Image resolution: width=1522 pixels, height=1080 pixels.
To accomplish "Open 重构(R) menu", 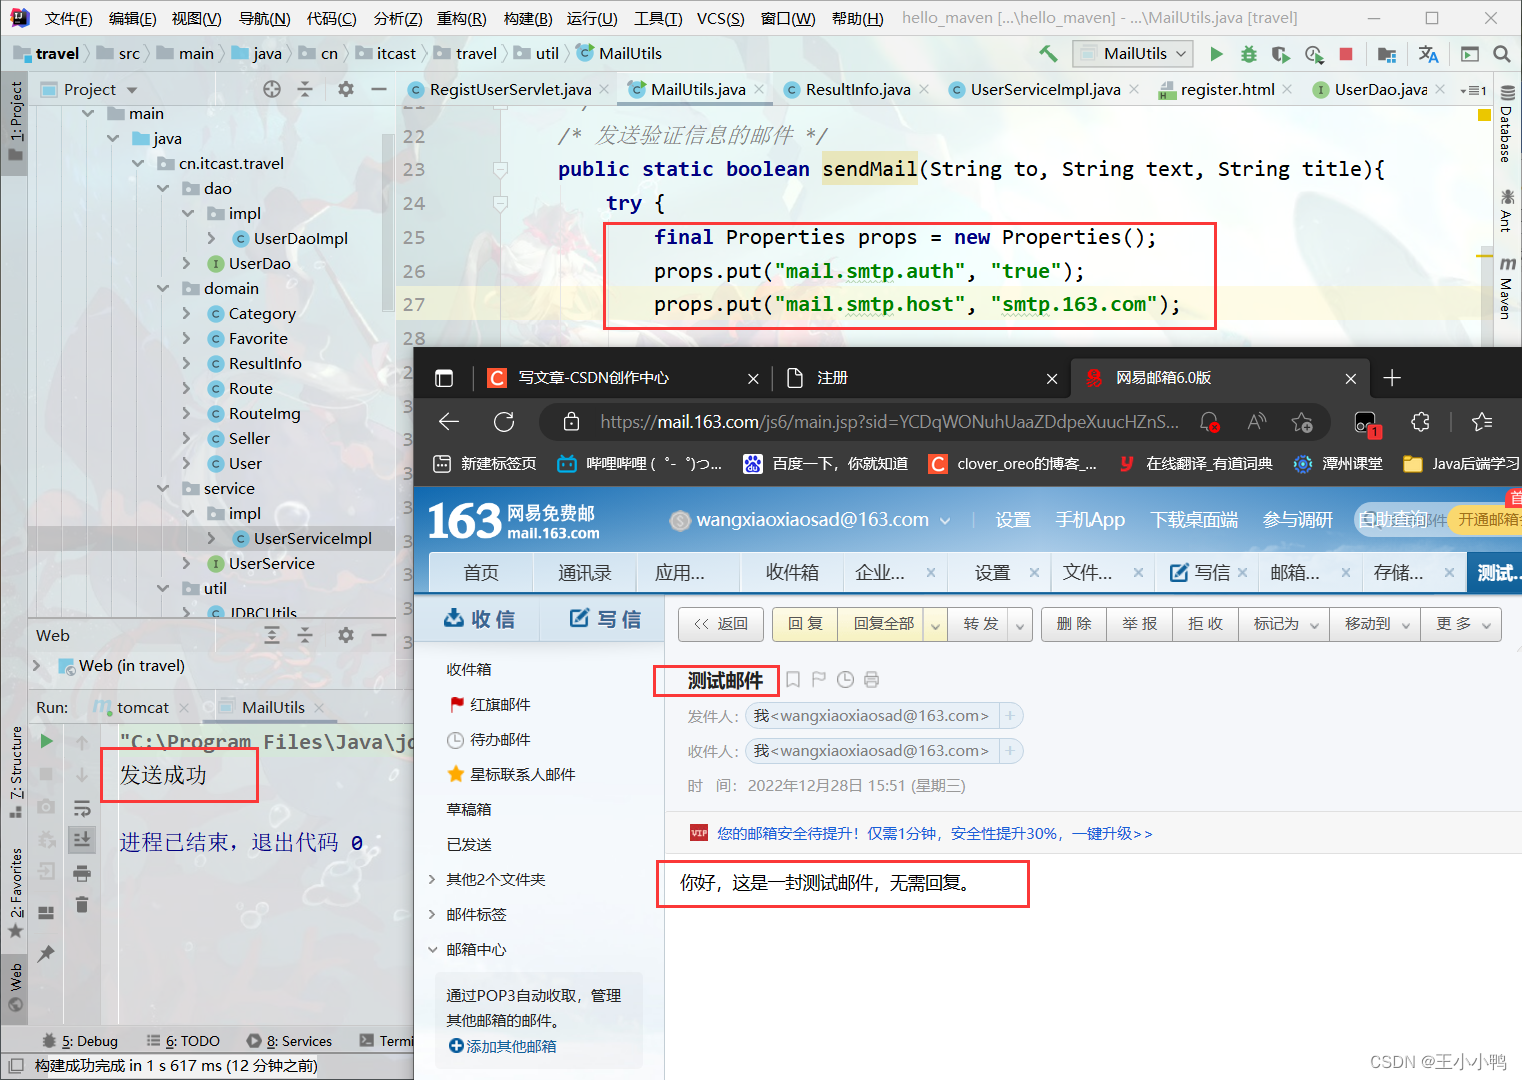I will point(461,18).
